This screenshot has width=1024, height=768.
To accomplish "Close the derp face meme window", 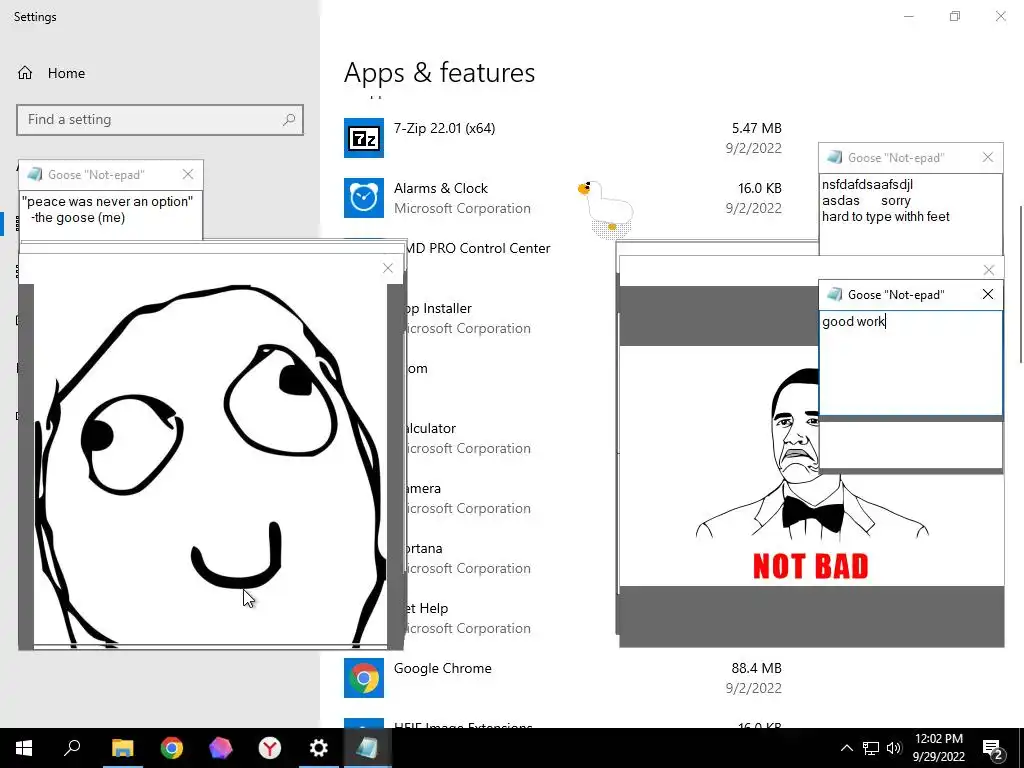I will (388, 268).
